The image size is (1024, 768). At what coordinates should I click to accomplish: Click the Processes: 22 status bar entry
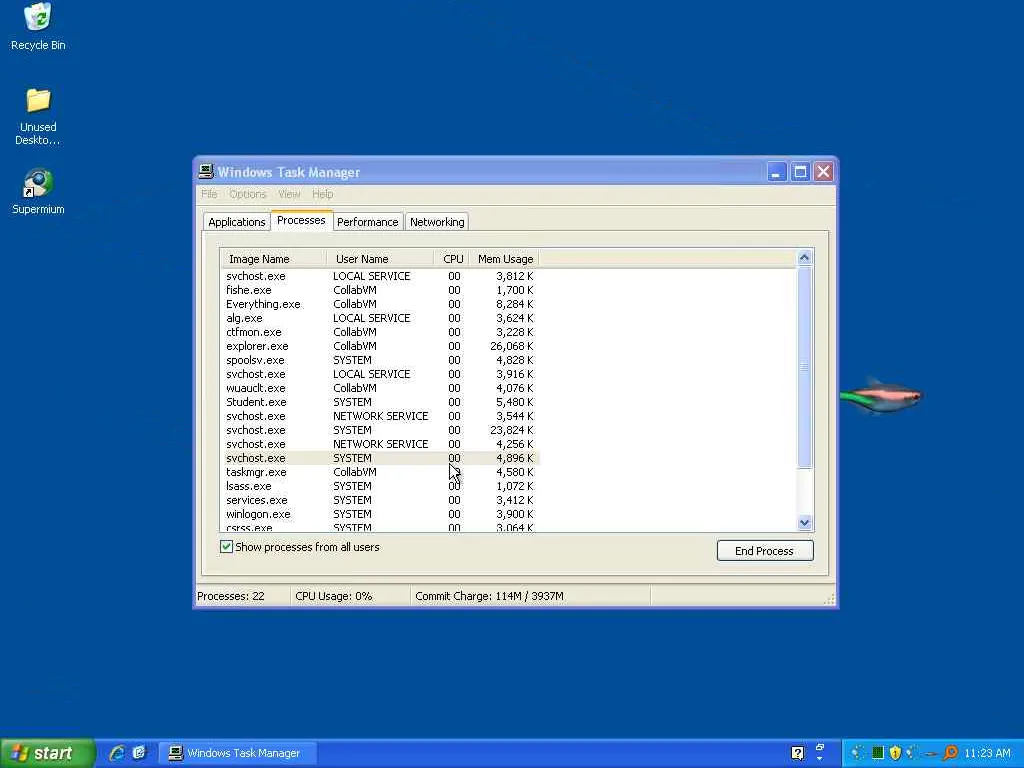click(x=243, y=596)
